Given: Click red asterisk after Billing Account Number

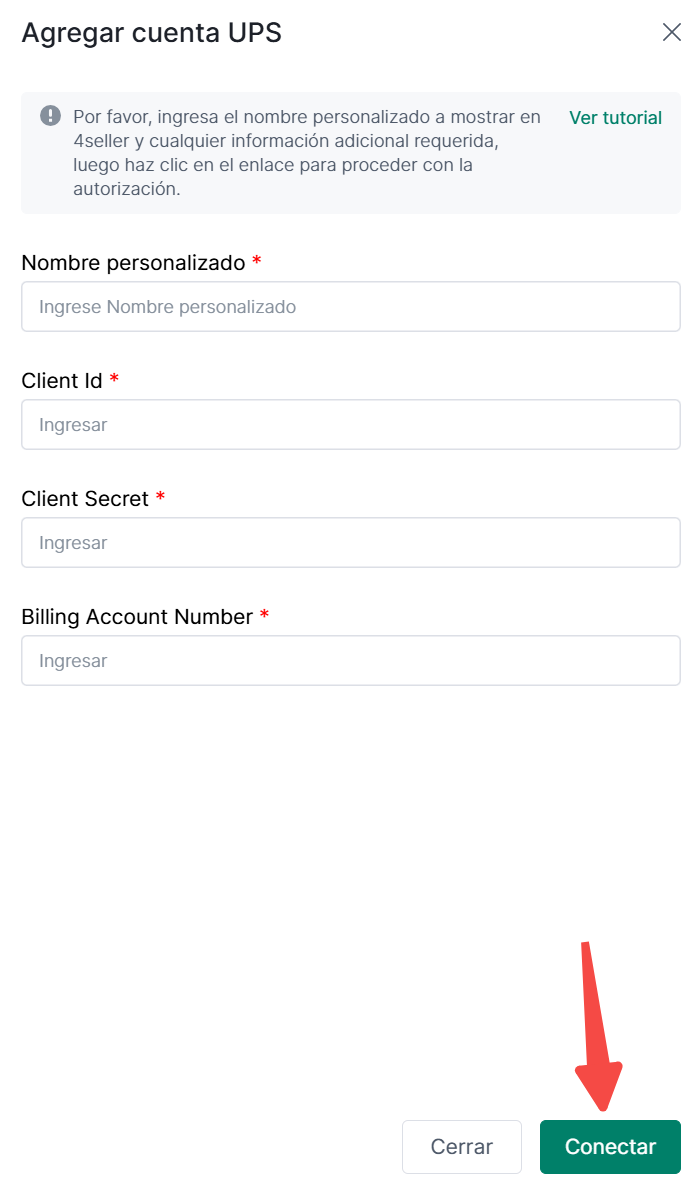Looking at the screenshot, I should [x=264, y=616].
